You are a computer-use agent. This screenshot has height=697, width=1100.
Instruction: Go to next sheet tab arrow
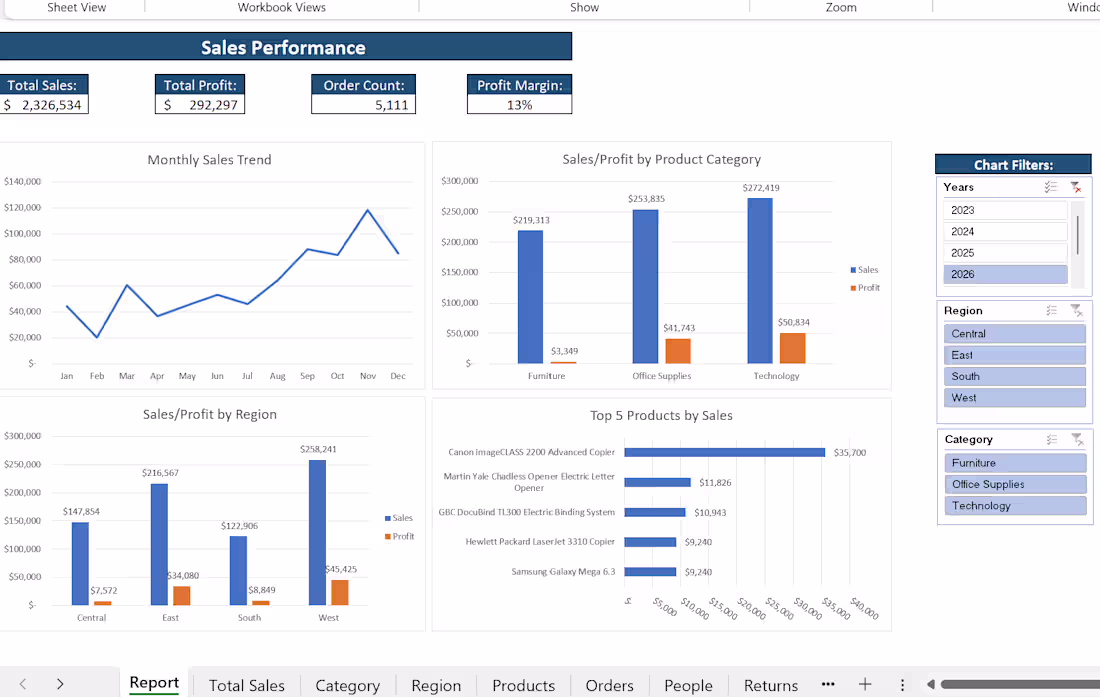[60, 684]
